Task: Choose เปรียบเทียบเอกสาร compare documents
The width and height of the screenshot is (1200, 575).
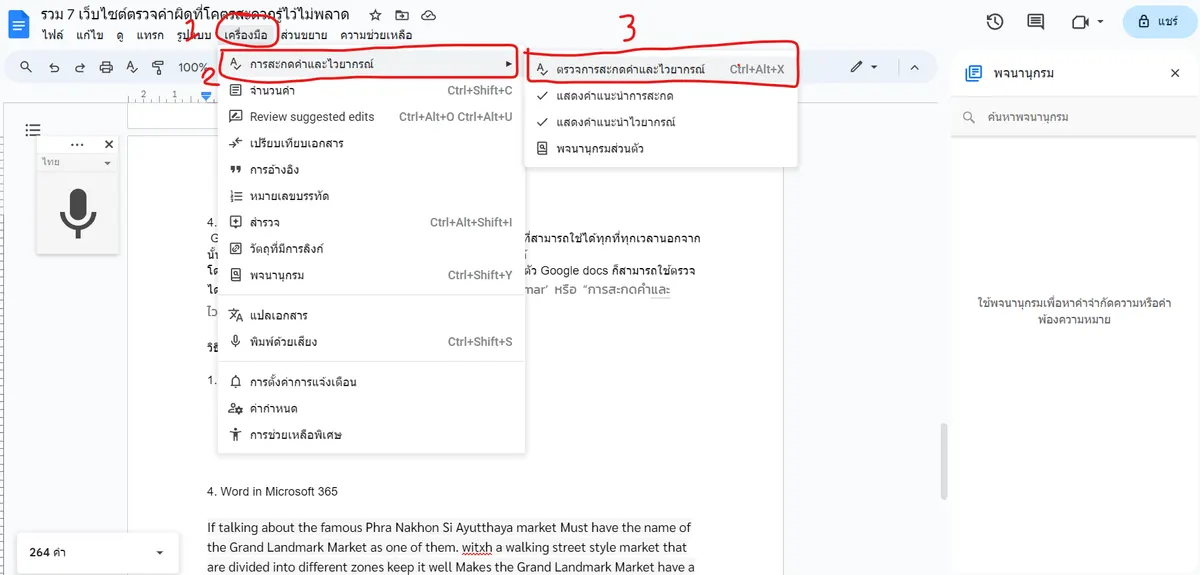Action: tap(371, 143)
